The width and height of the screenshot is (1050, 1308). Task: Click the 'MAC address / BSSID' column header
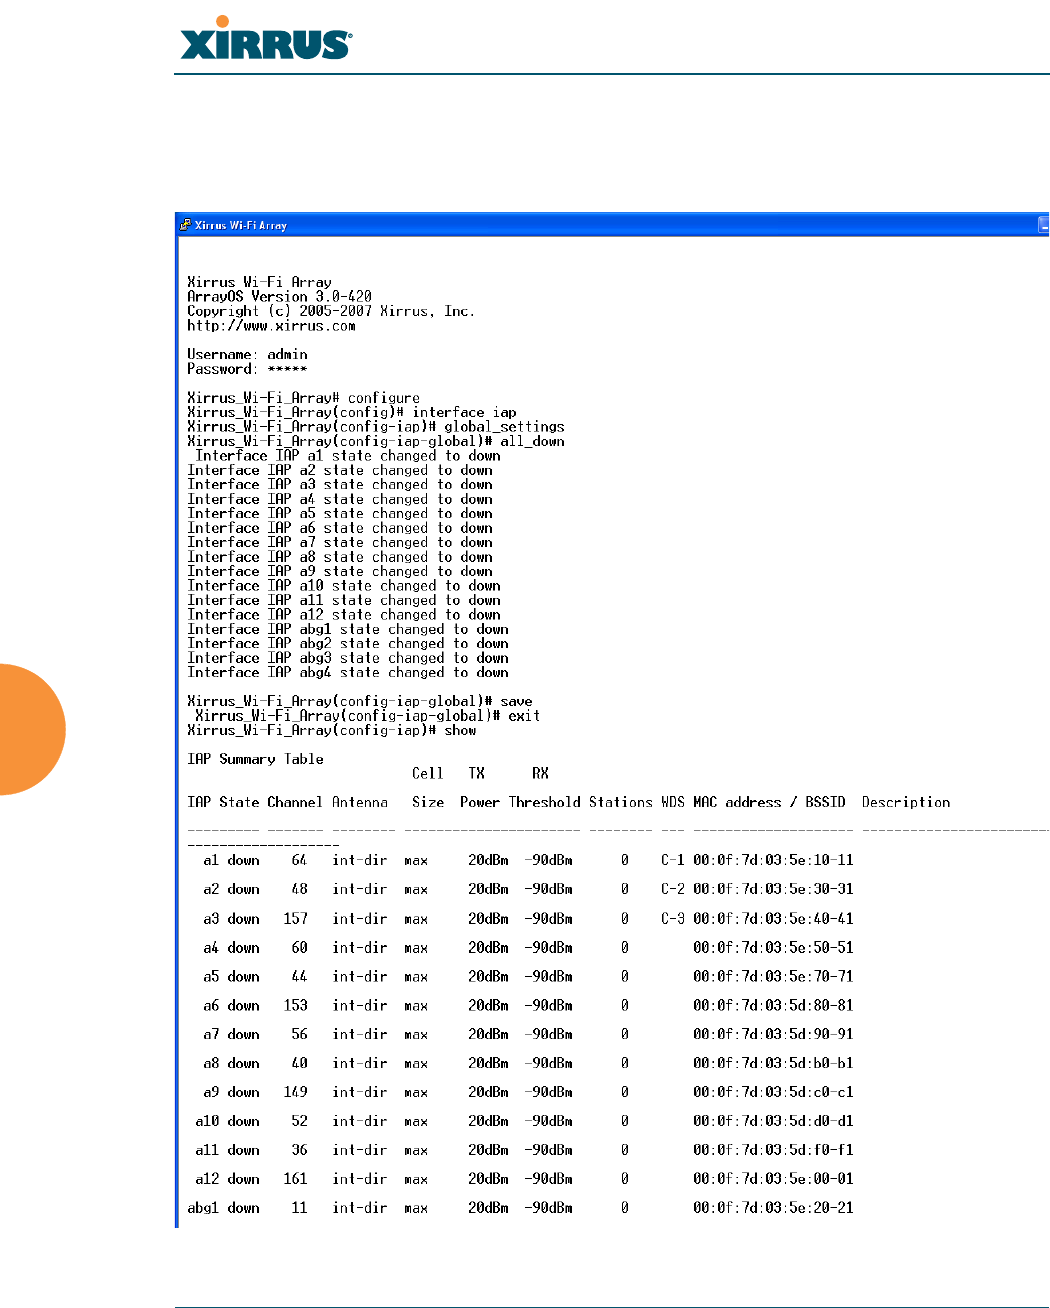[769, 803]
